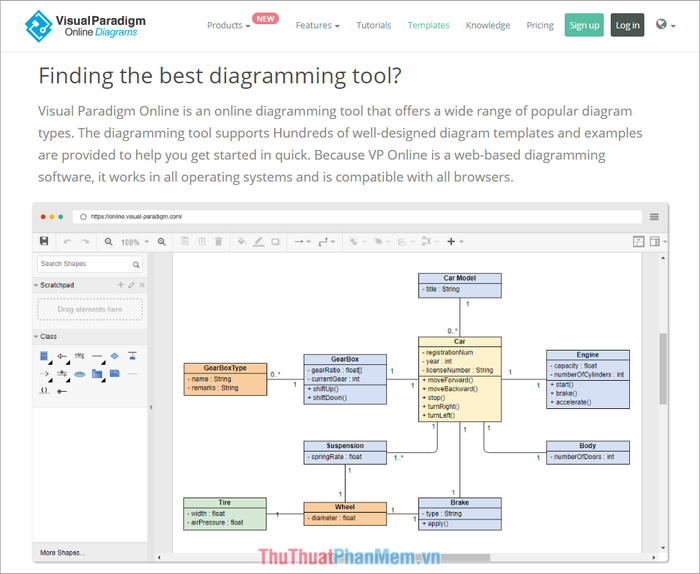Select the green Tire class header
Viewport: 700px width, 574px height.
coord(225,503)
